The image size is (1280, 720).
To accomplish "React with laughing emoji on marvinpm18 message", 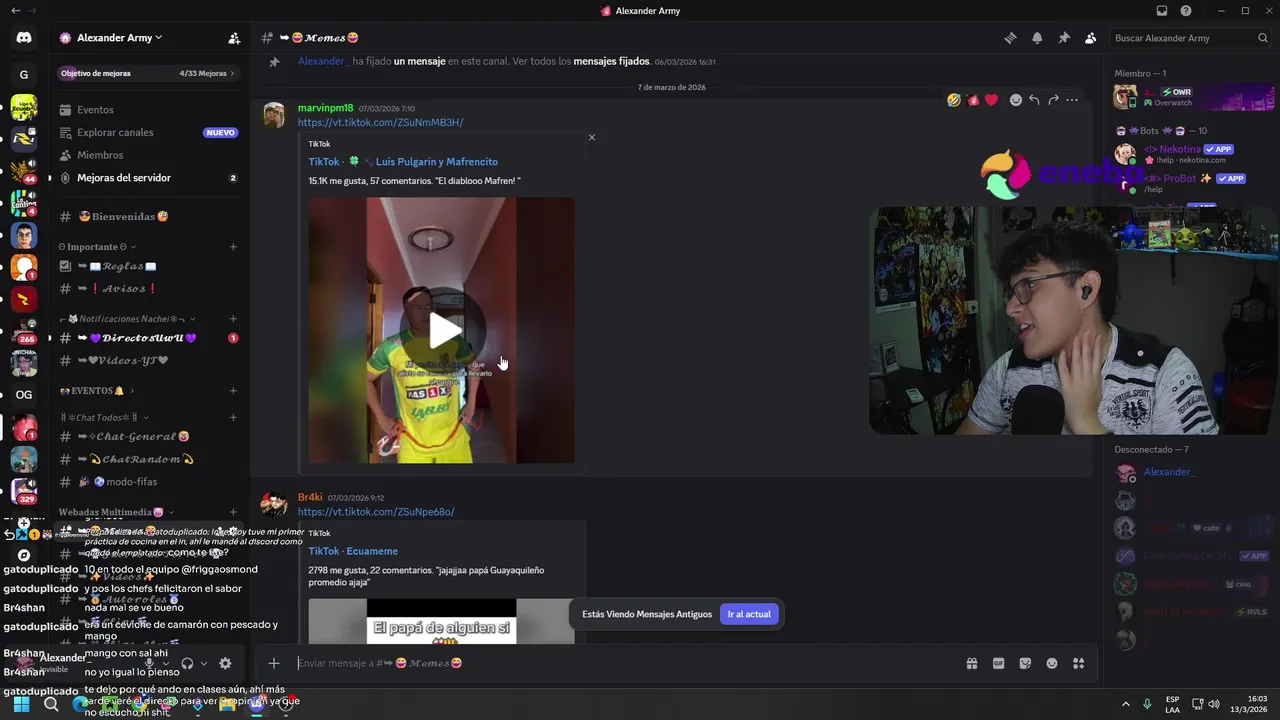I will click(954, 100).
